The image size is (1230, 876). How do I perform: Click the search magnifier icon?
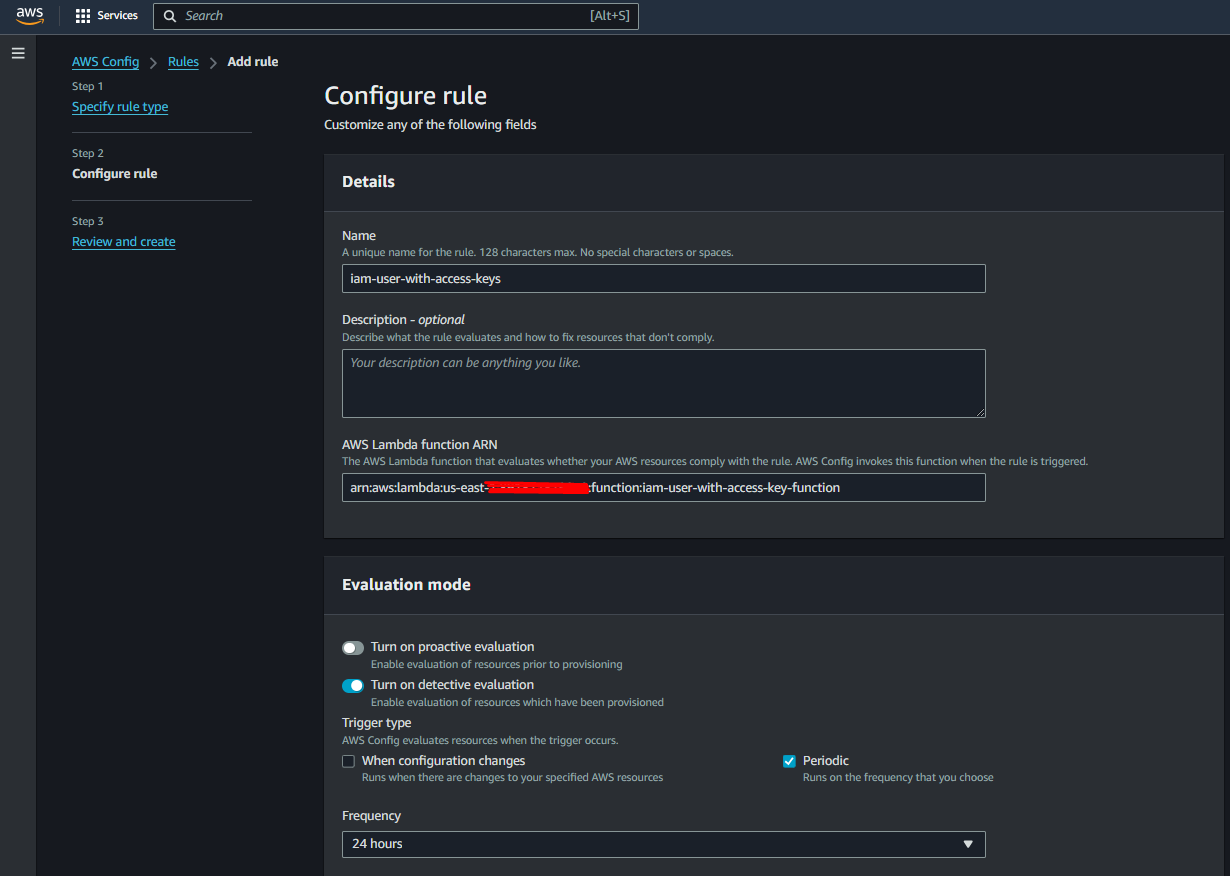(170, 16)
